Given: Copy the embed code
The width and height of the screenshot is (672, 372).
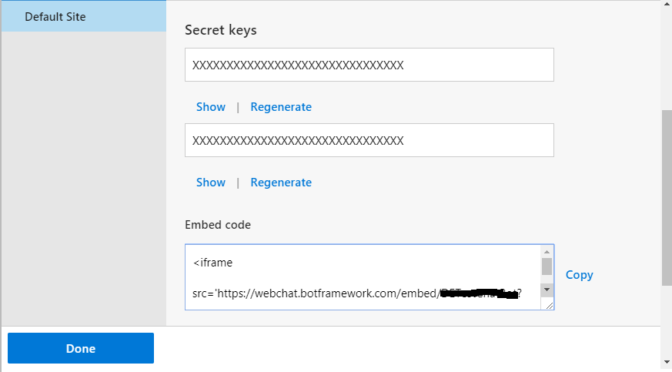Looking at the screenshot, I should coord(579,275).
